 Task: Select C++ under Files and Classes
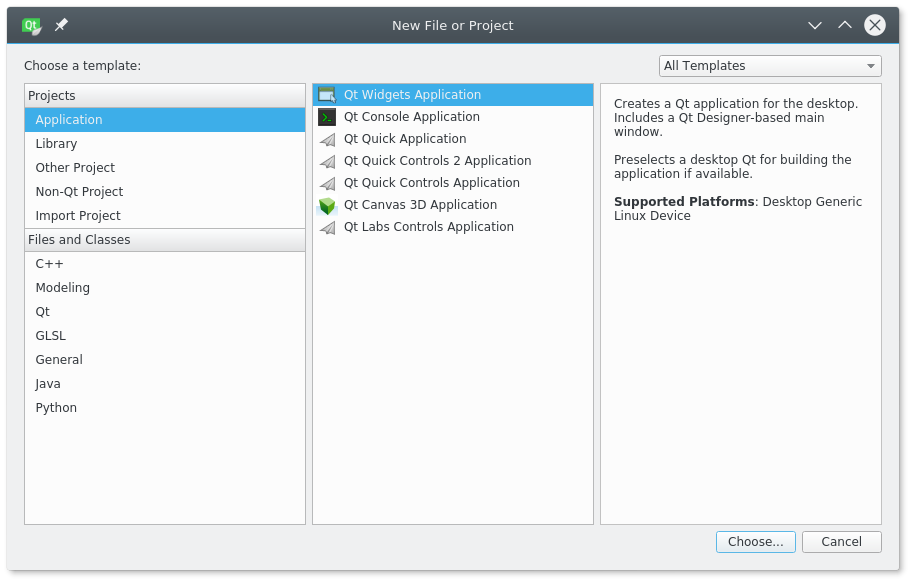click(49, 264)
